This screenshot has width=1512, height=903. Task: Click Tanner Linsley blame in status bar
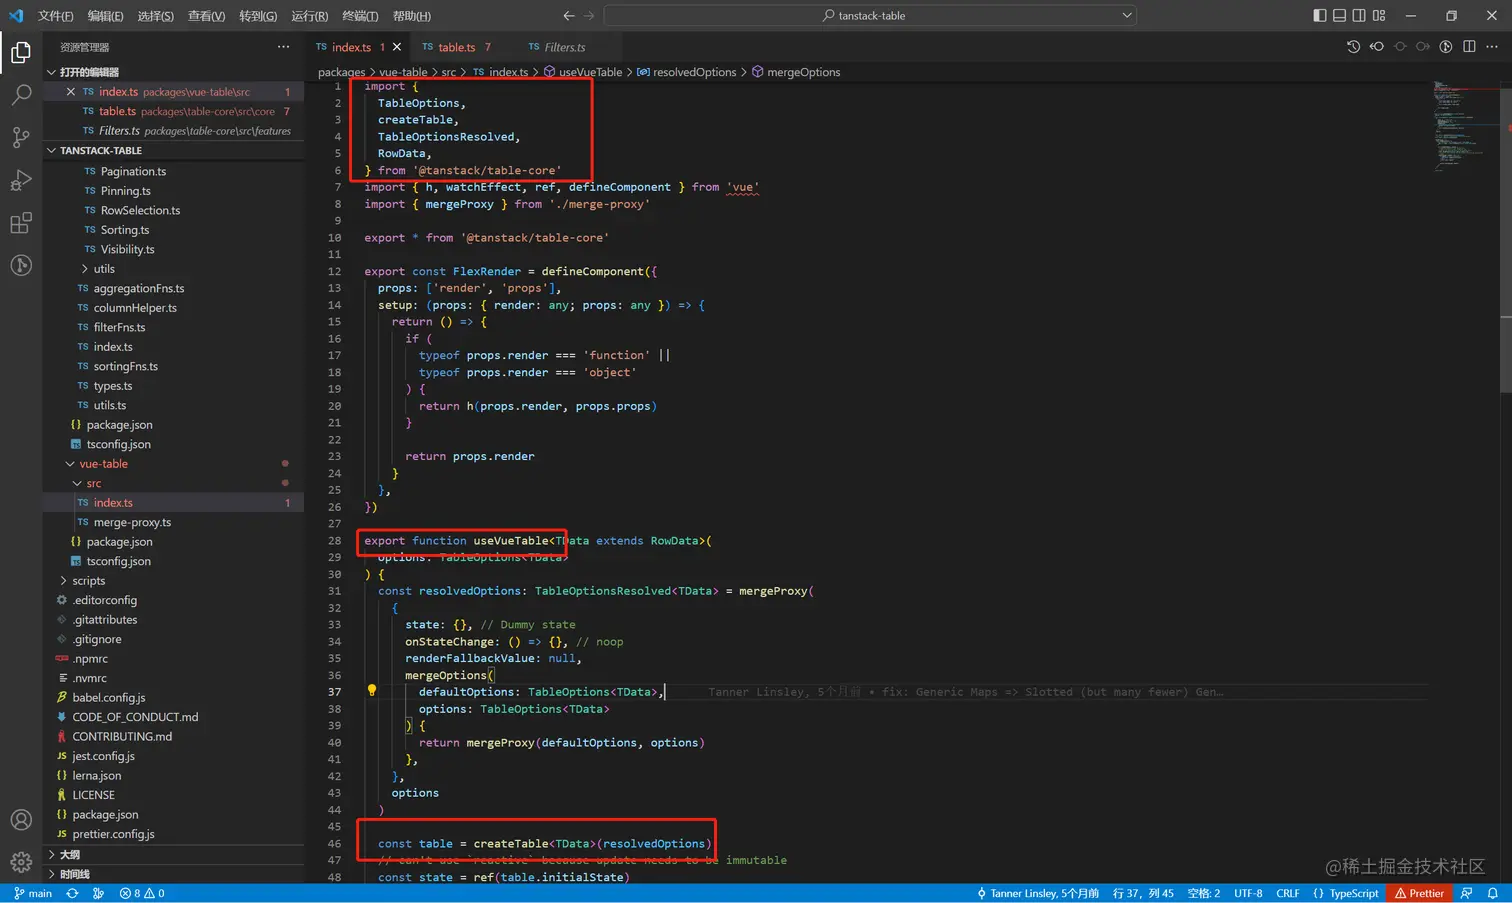tap(1037, 893)
